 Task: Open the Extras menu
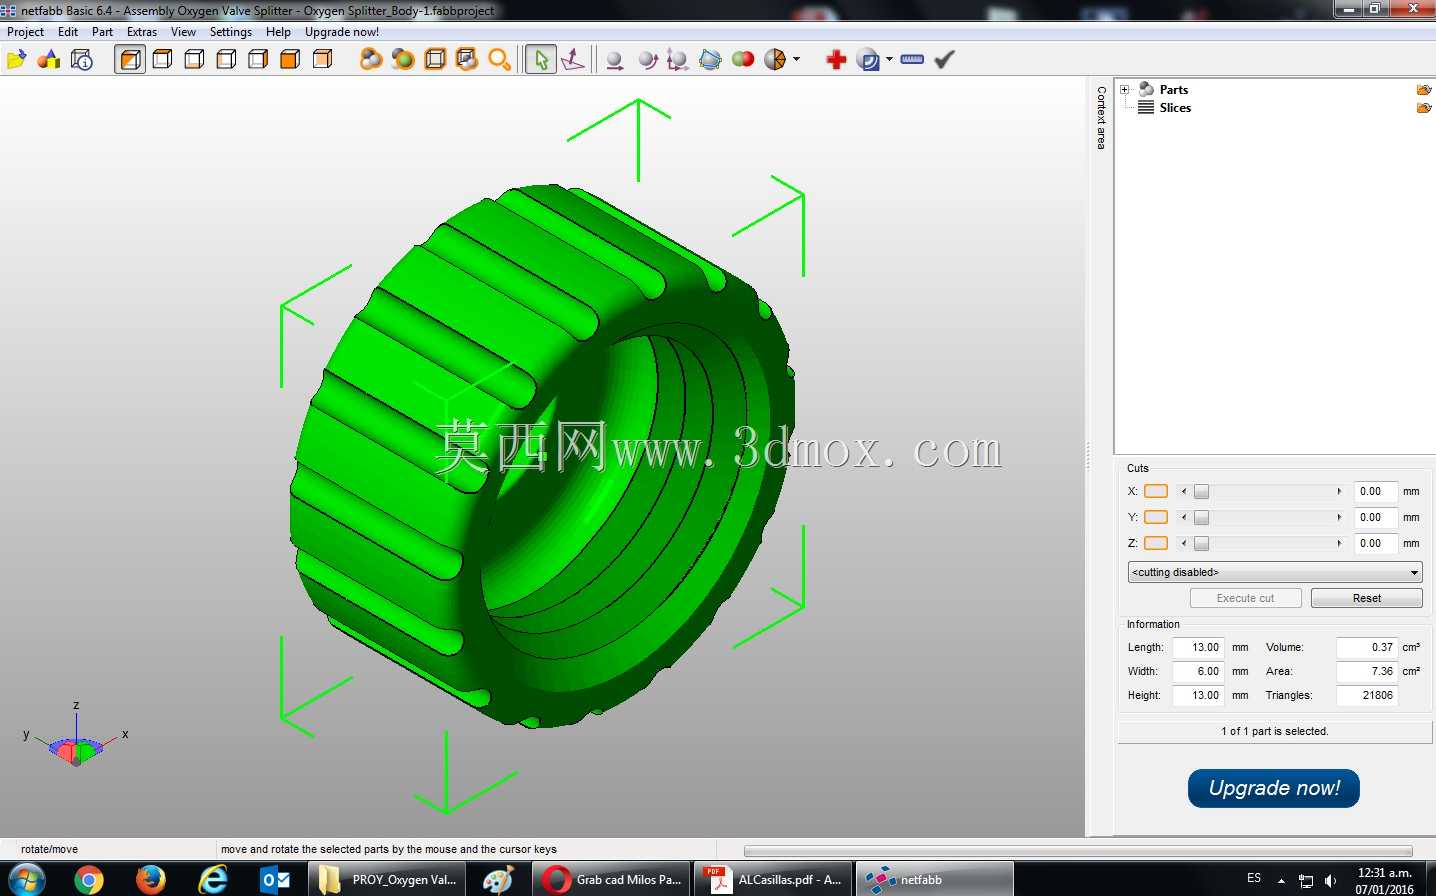click(x=142, y=32)
